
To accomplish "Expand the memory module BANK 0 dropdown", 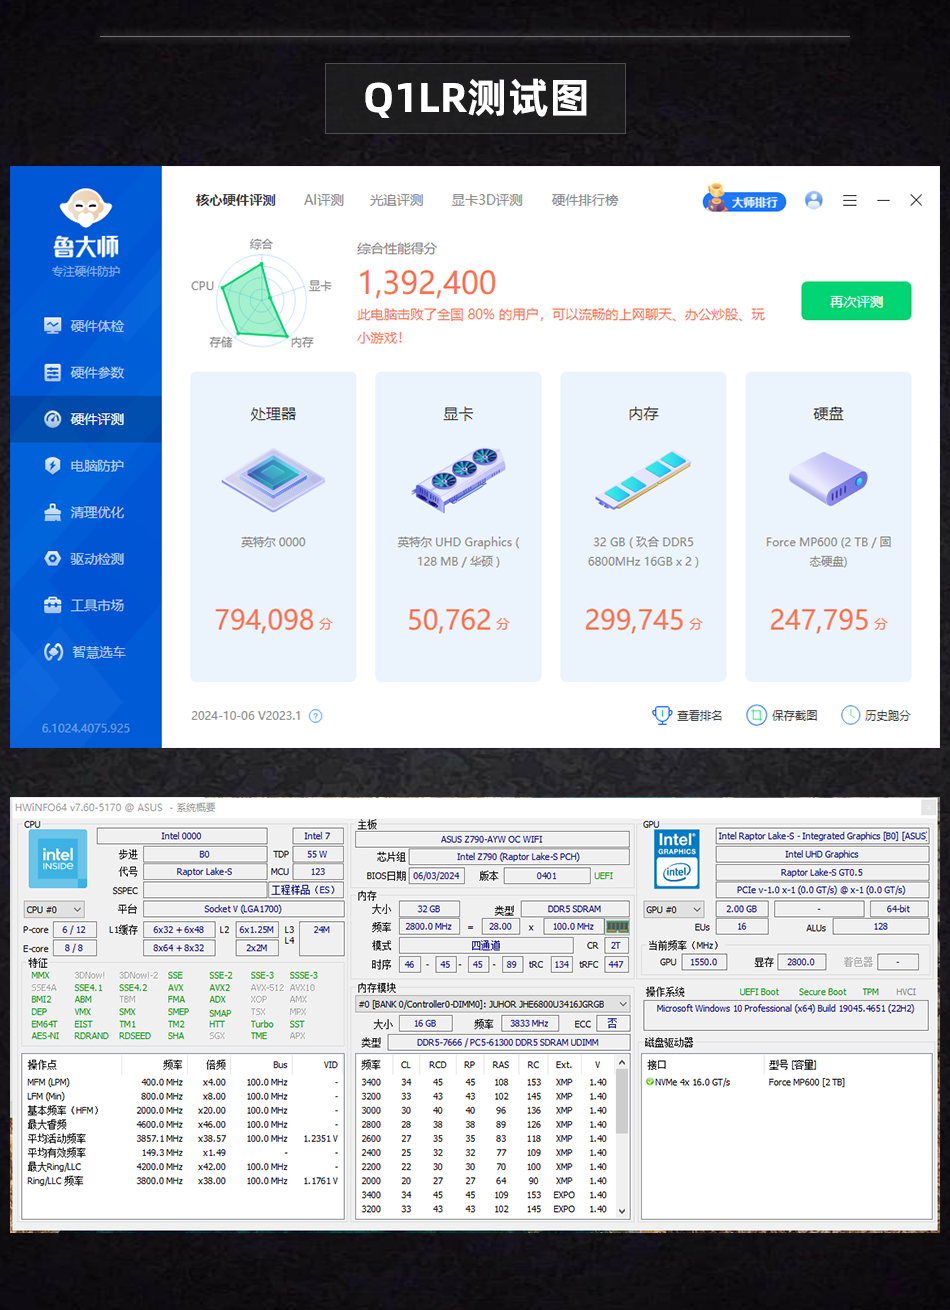I will click(493, 1004).
